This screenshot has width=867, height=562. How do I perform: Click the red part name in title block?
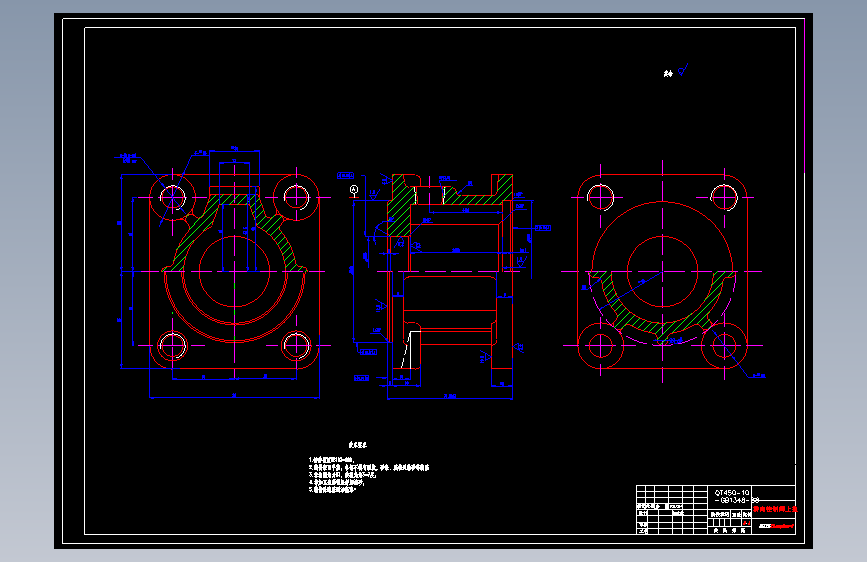click(775, 509)
